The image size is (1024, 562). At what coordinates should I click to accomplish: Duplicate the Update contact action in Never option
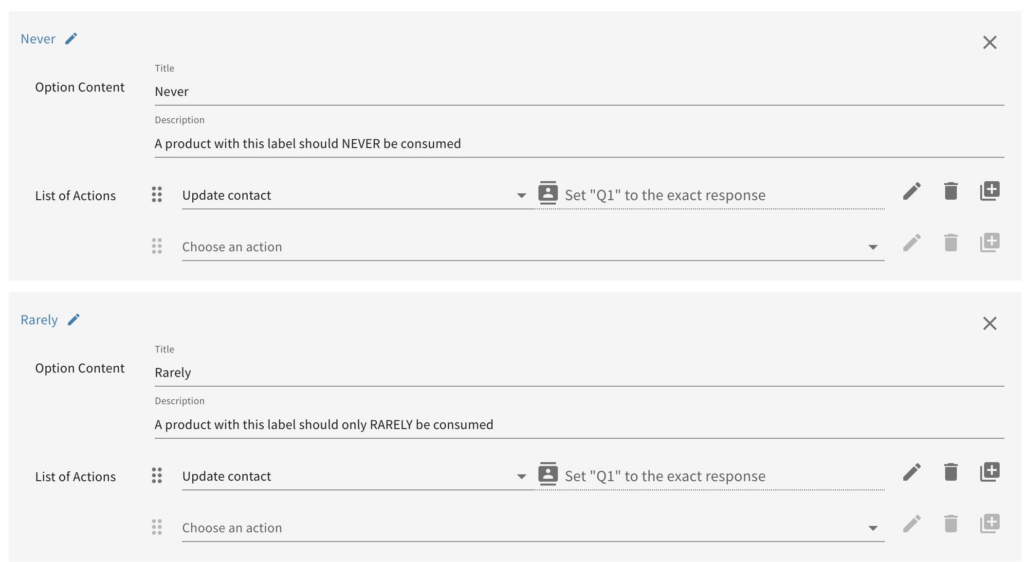(x=989, y=192)
